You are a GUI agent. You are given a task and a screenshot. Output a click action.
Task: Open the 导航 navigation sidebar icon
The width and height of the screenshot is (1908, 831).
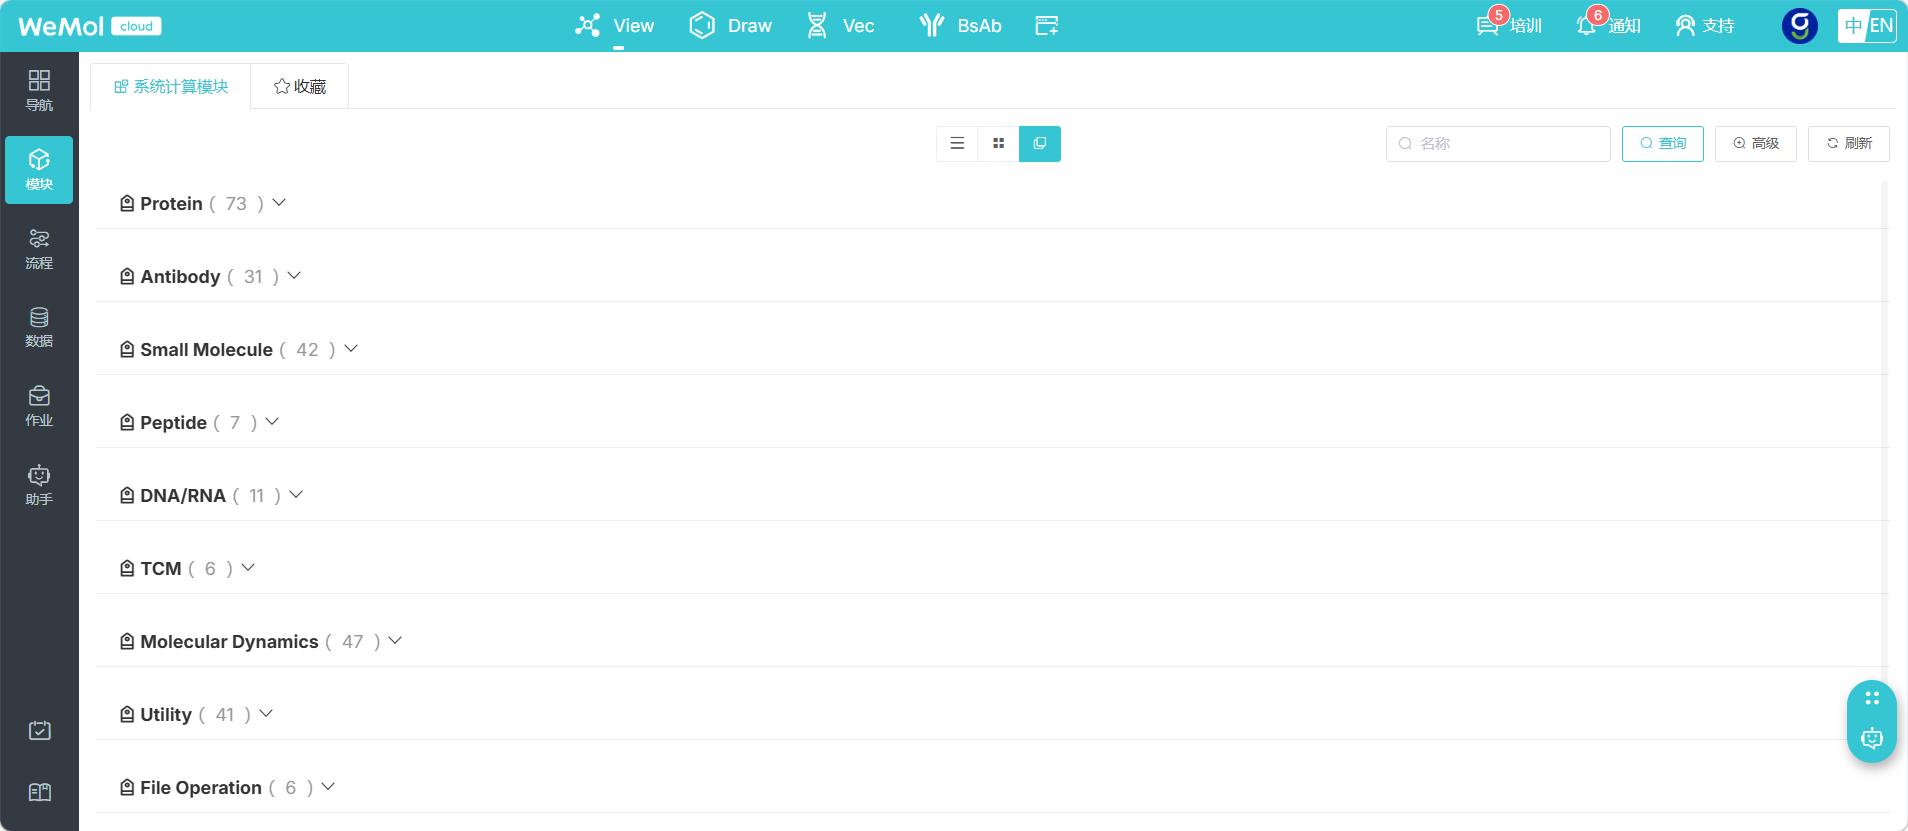(x=39, y=90)
